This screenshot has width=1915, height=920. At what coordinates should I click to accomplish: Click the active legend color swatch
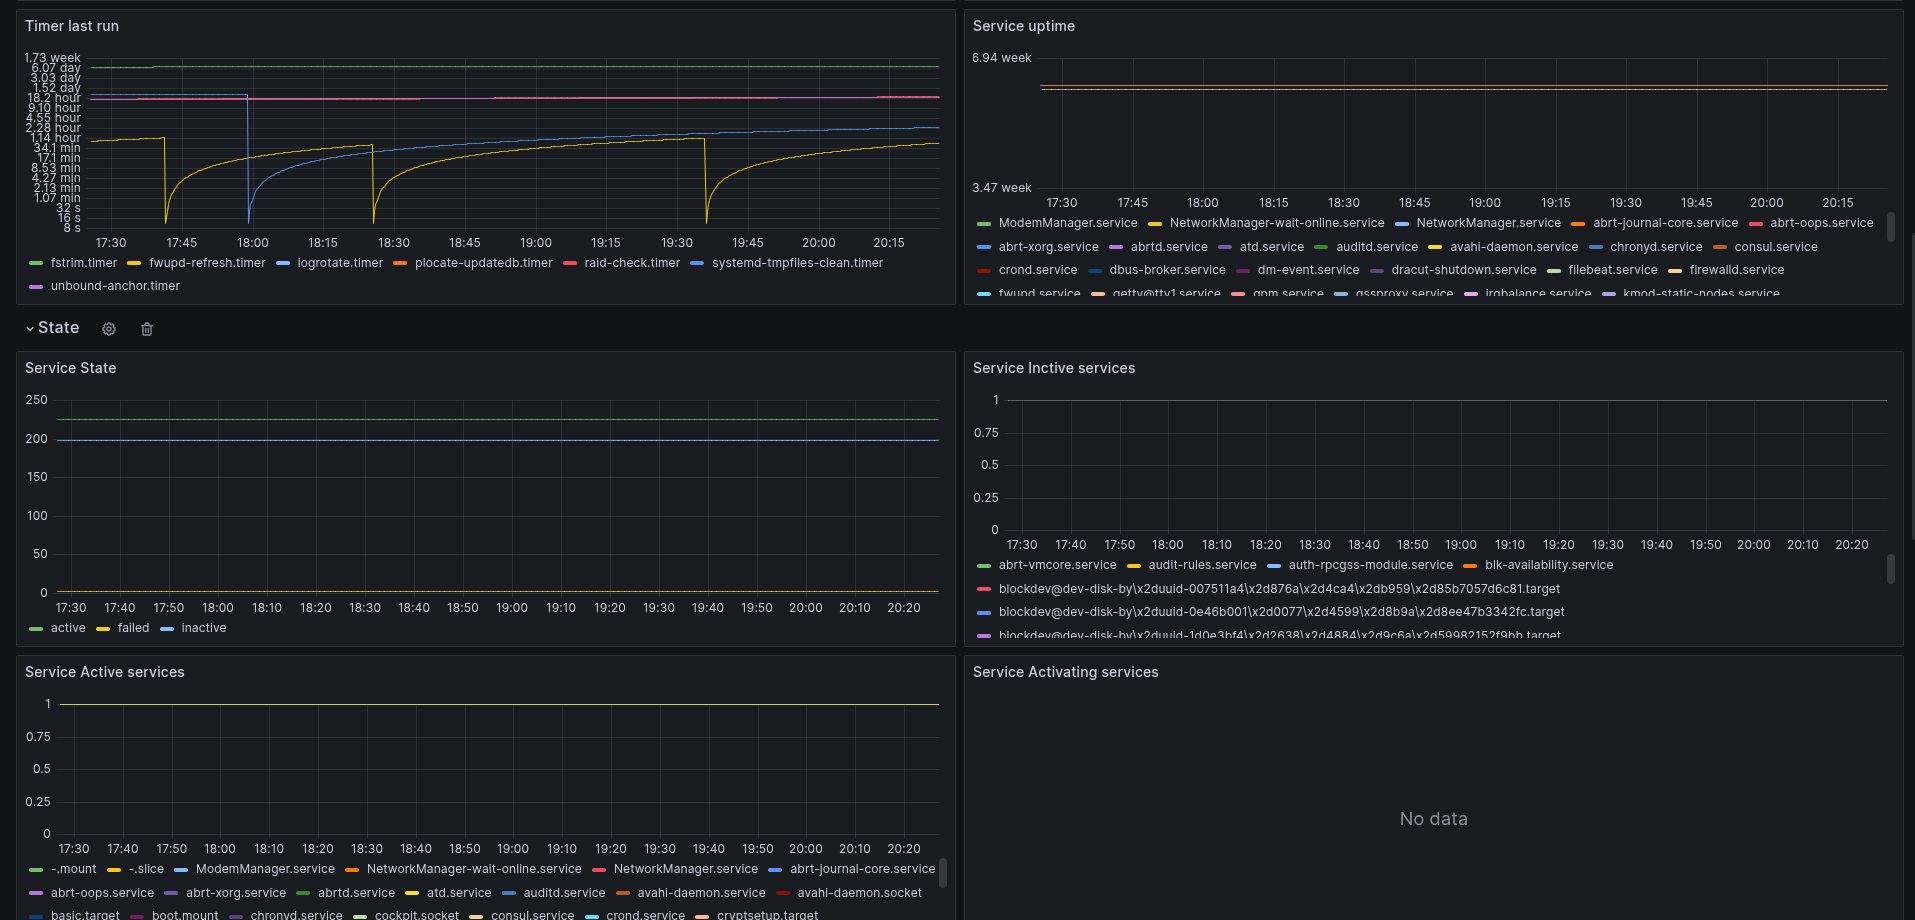tap(36, 629)
